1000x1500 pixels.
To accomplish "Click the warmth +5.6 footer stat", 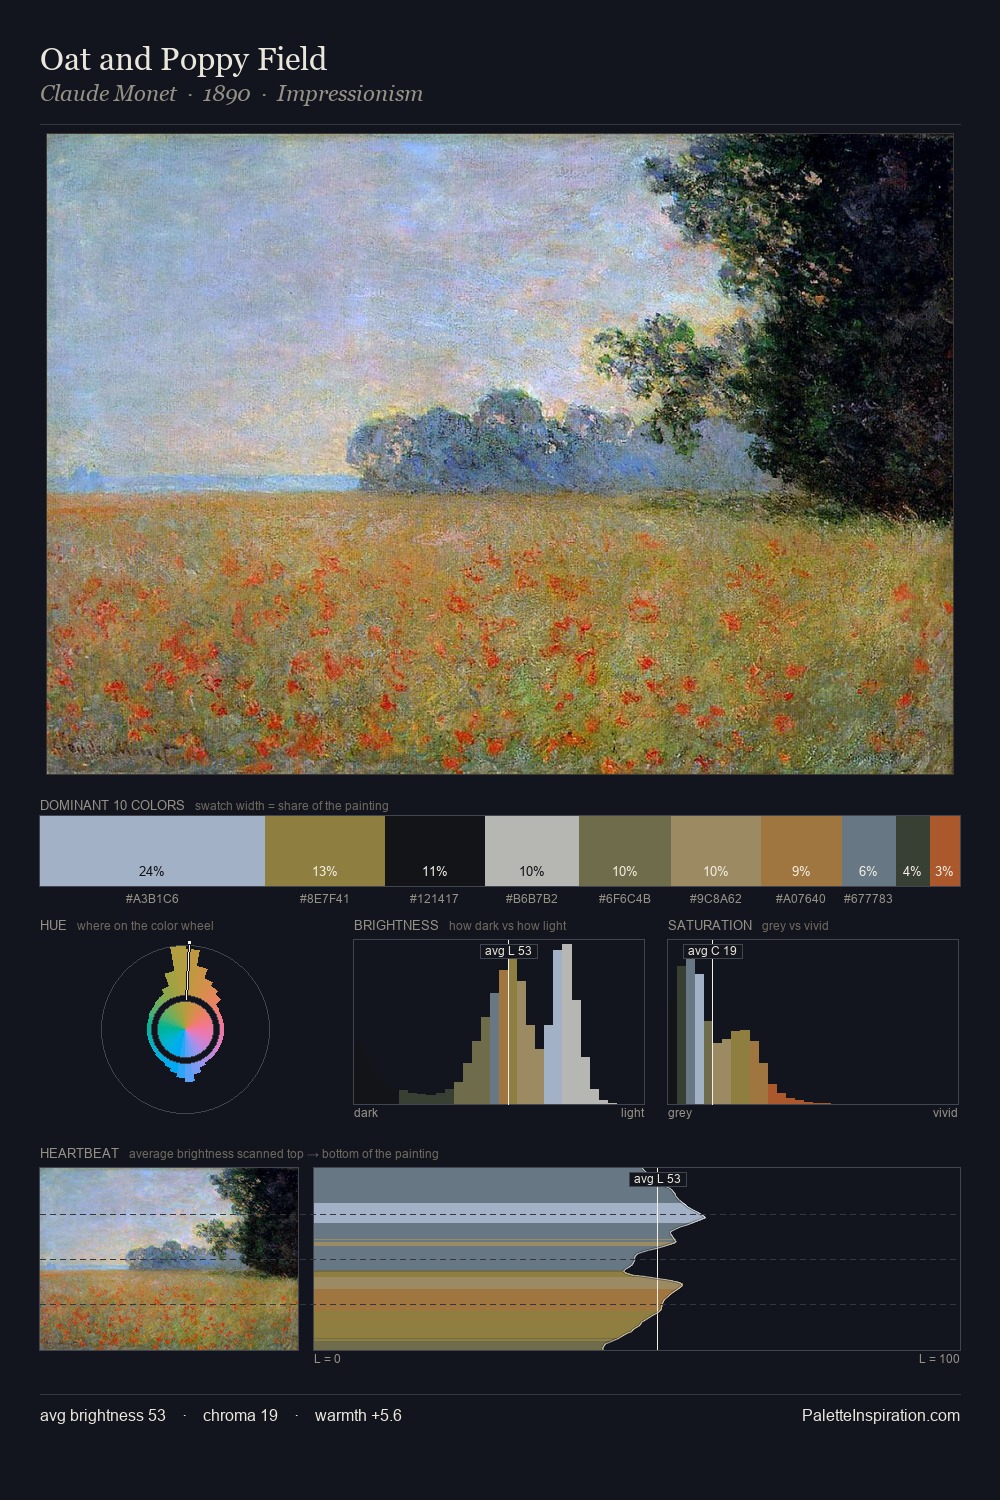I will [358, 1415].
